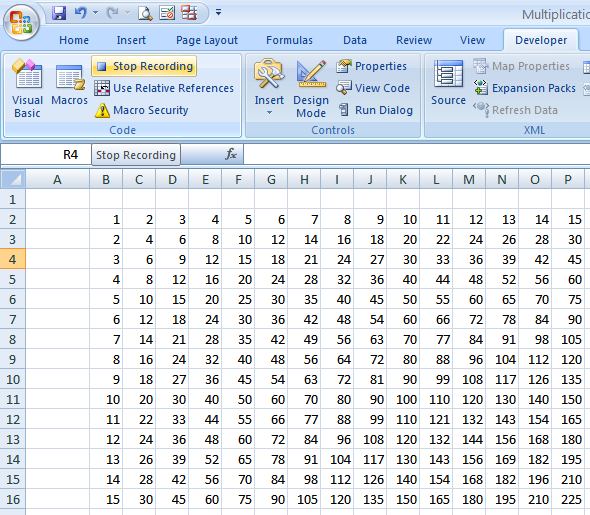Open Macro Security settings
590x515 pixels.
142,110
